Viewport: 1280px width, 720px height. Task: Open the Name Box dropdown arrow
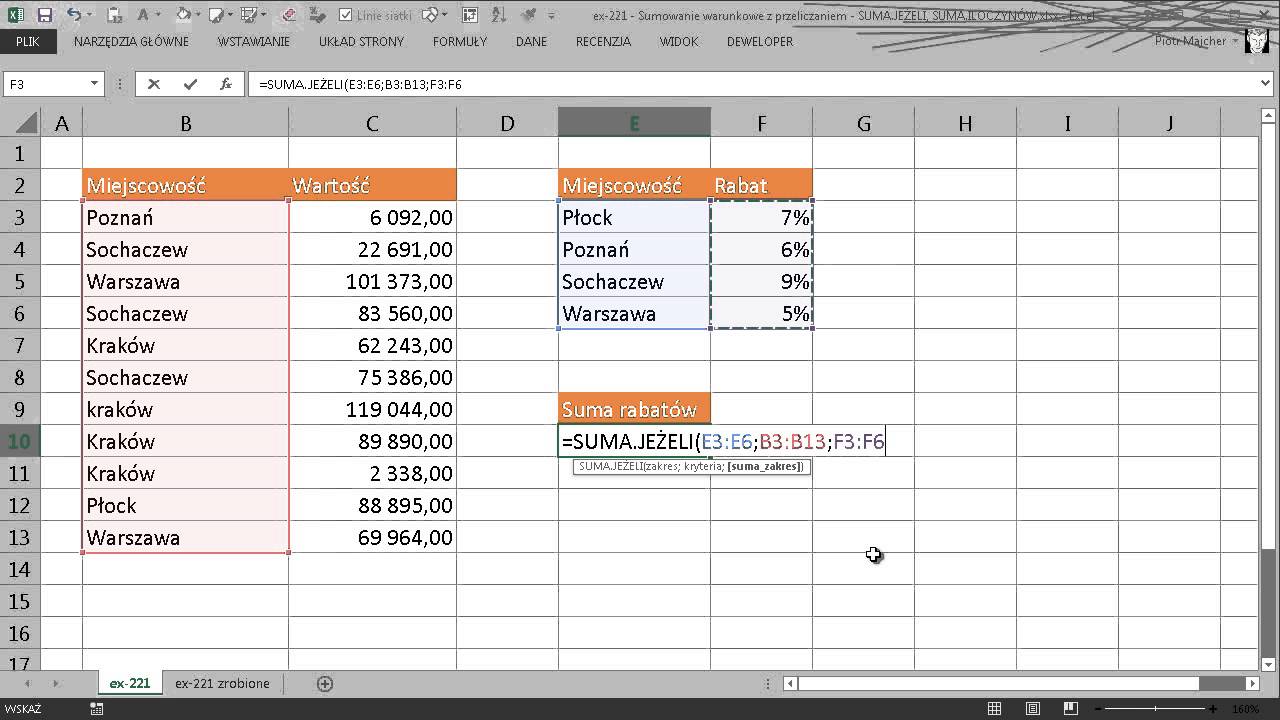pos(95,84)
